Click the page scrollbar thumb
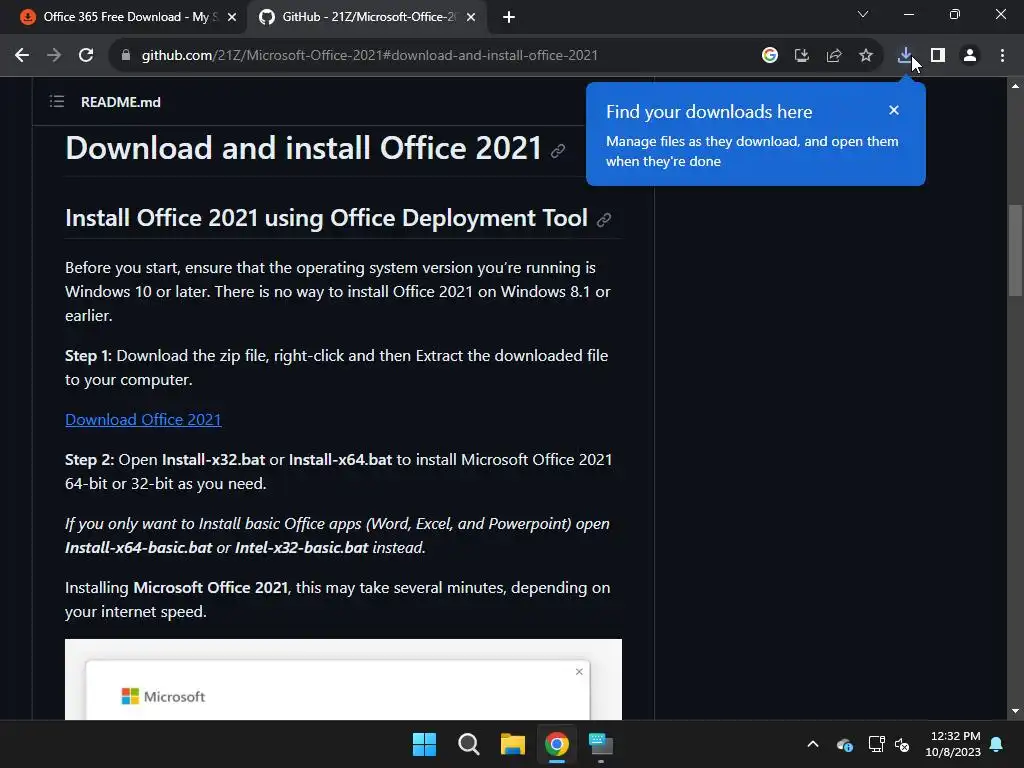 tap(1015, 251)
